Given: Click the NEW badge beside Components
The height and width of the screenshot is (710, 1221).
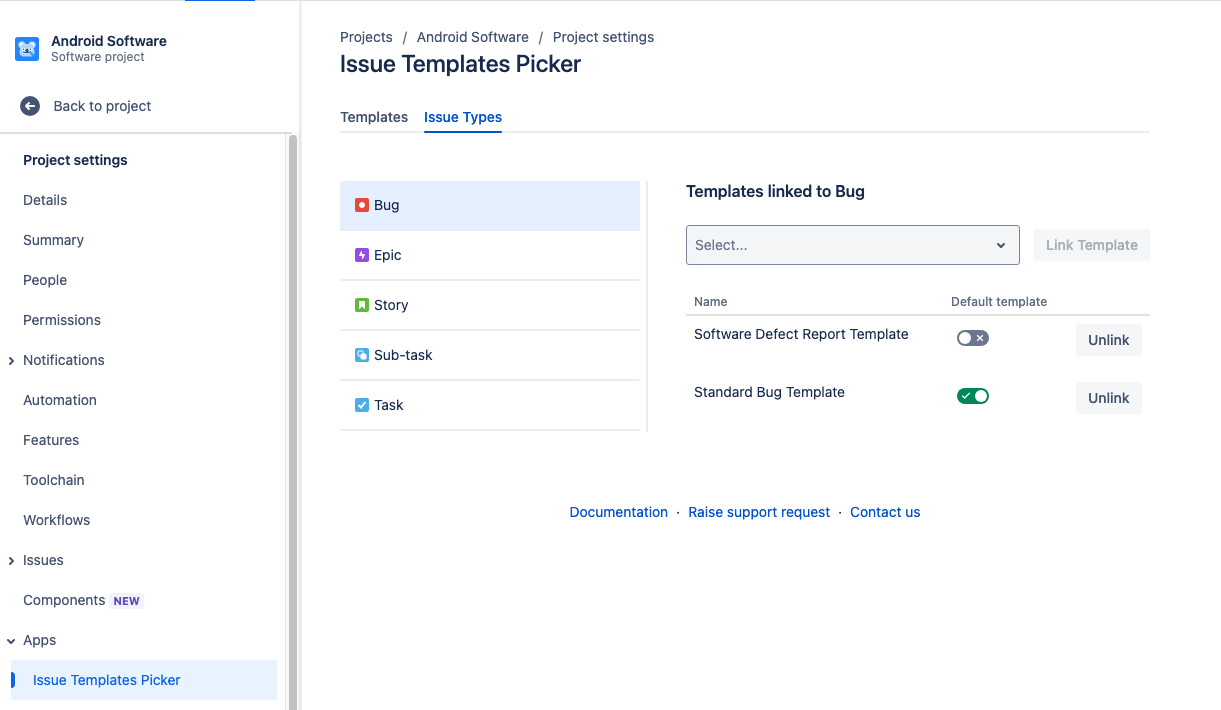Looking at the screenshot, I should pos(127,601).
